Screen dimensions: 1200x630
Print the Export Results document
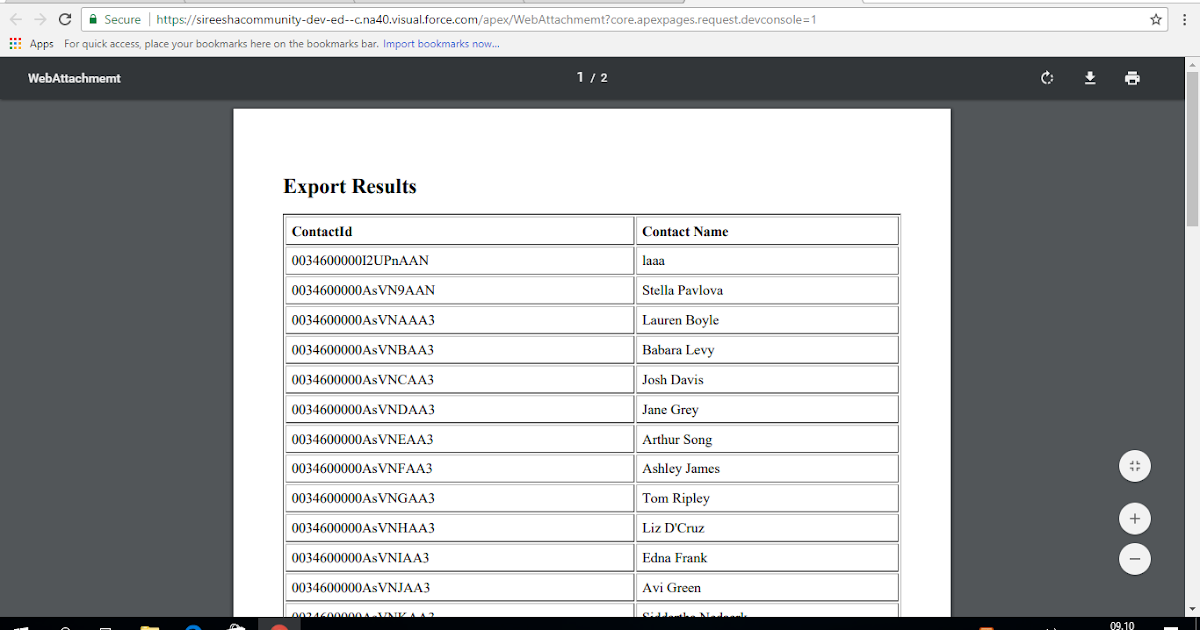pos(1132,77)
